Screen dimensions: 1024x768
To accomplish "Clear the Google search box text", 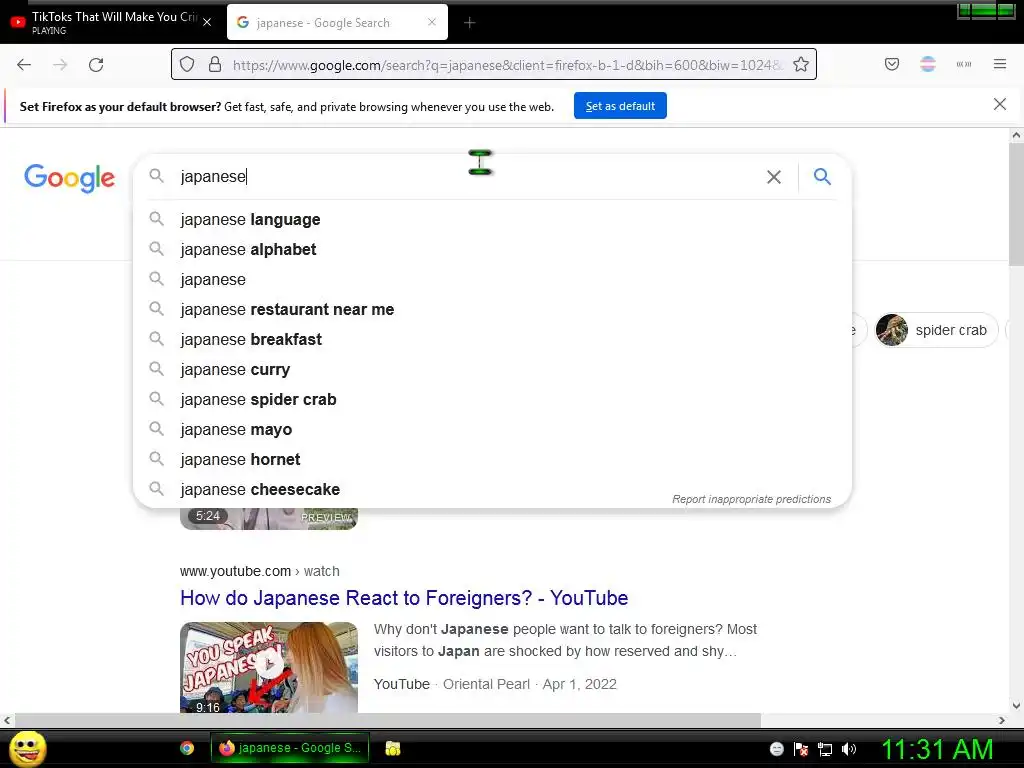I will pos(774,177).
